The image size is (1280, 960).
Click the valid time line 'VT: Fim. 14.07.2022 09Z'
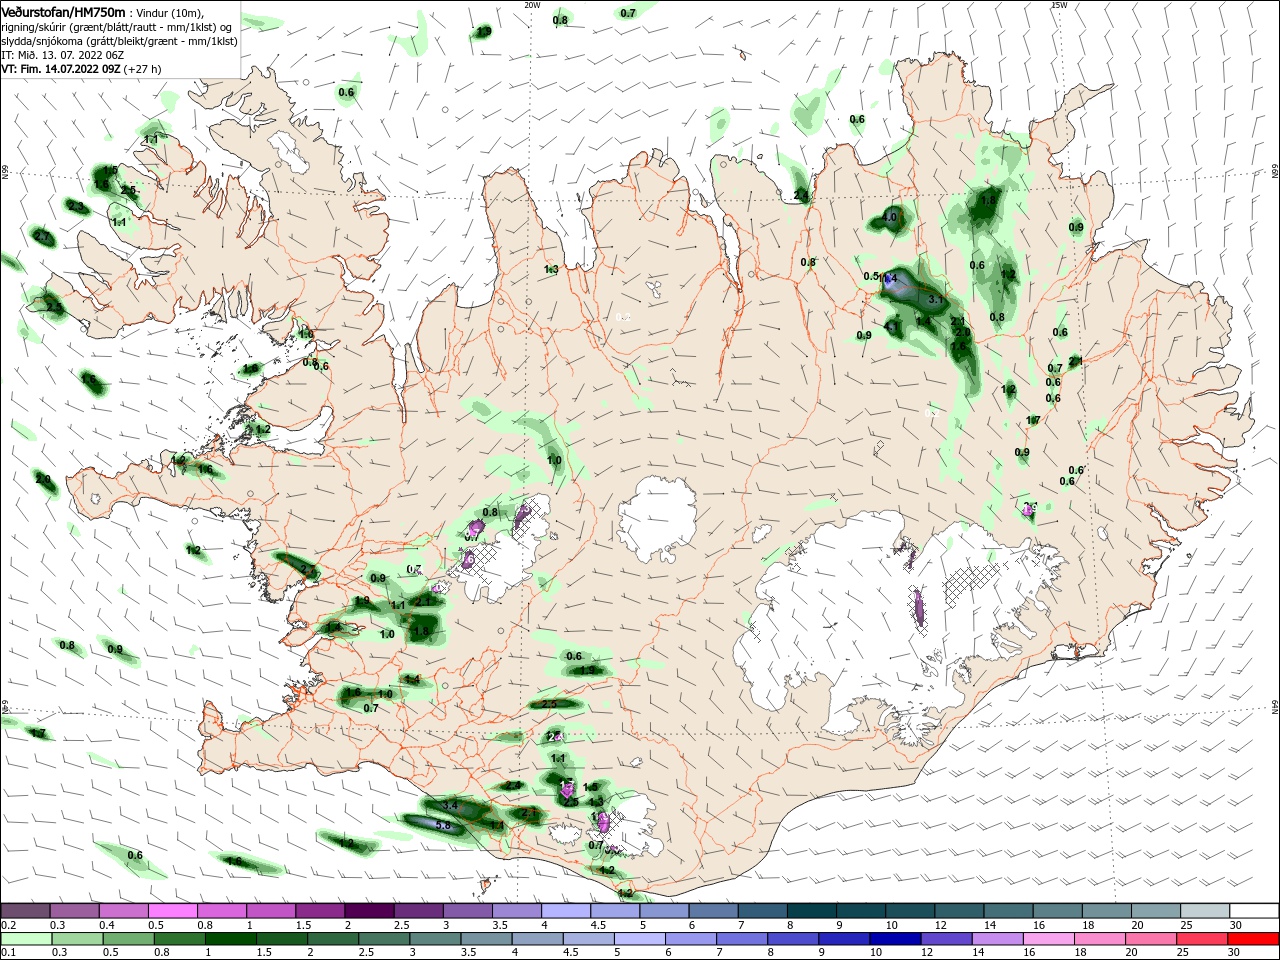pos(61,69)
